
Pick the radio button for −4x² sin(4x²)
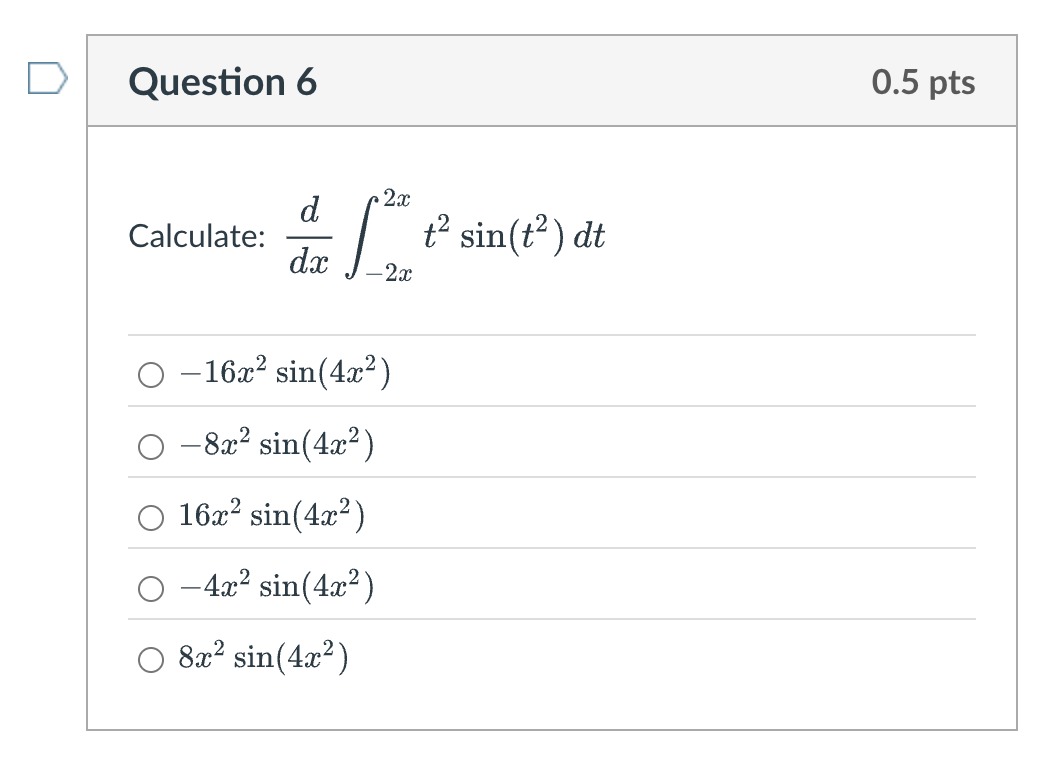[x=151, y=589]
